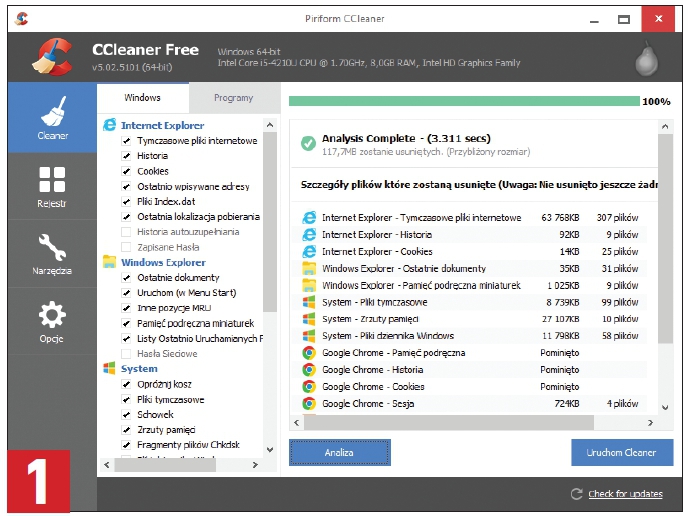Image resolution: width=690 pixels, height=516 pixels.
Task: Switch to the Programy tab
Action: 234,98
